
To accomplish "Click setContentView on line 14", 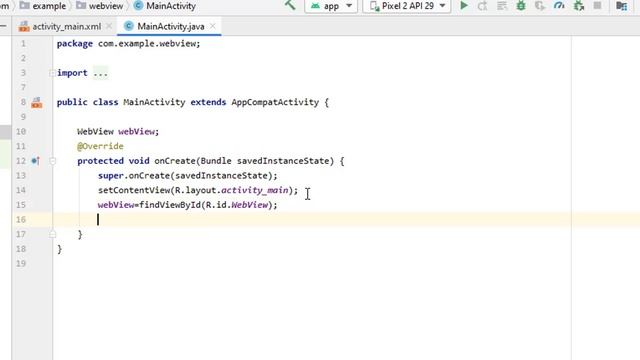I will tap(134, 190).
